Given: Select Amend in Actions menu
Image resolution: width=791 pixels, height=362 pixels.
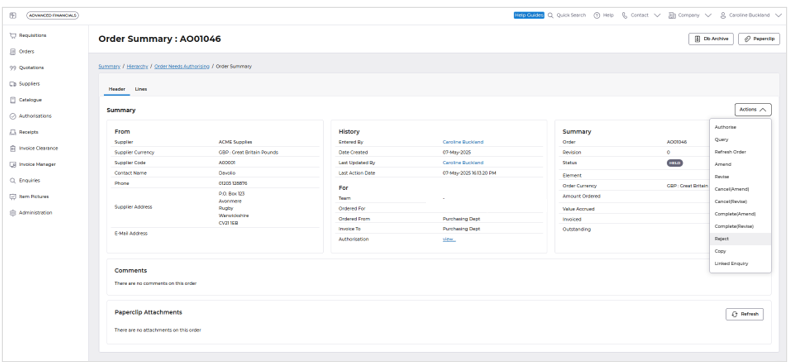Looking at the screenshot, I should [x=740, y=164].
